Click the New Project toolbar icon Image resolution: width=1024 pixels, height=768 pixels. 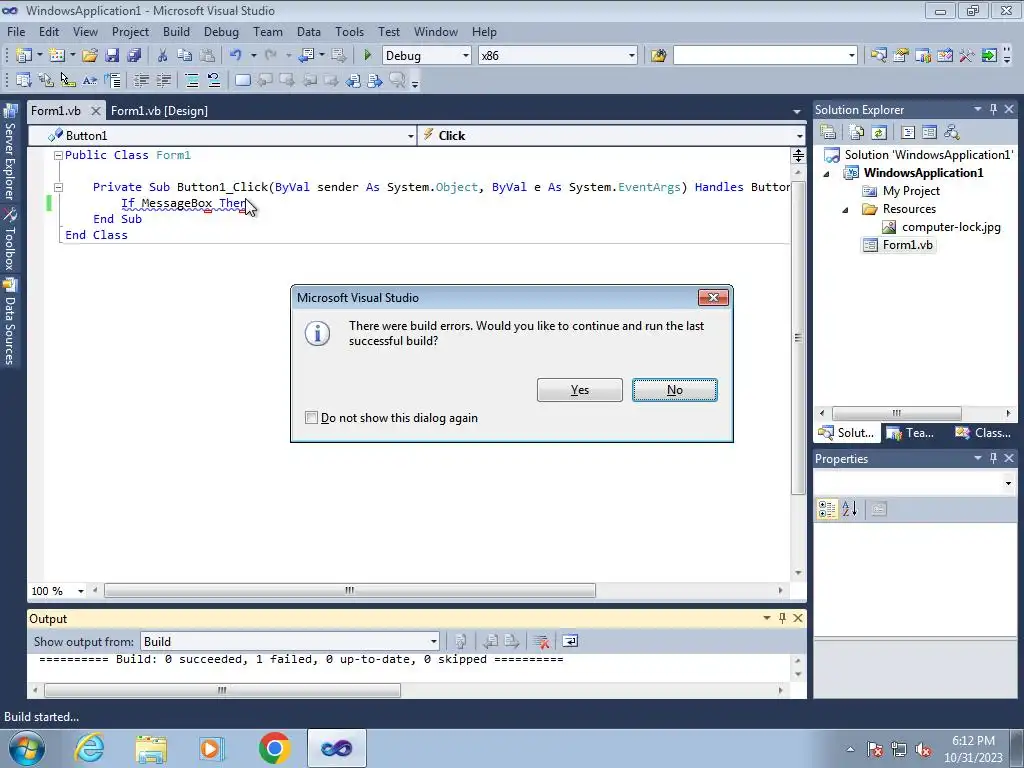click(x=24, y=56)
